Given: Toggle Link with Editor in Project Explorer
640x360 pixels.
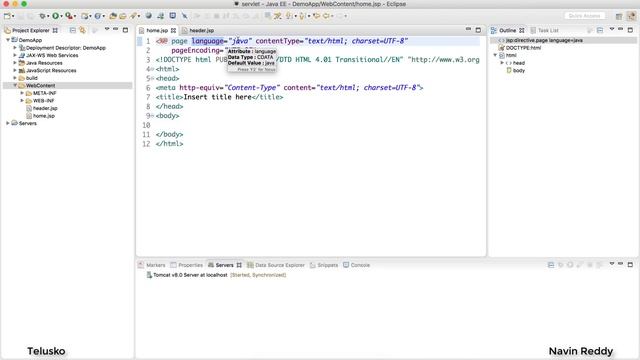Looking at the screenshot, I should point(82,30).
